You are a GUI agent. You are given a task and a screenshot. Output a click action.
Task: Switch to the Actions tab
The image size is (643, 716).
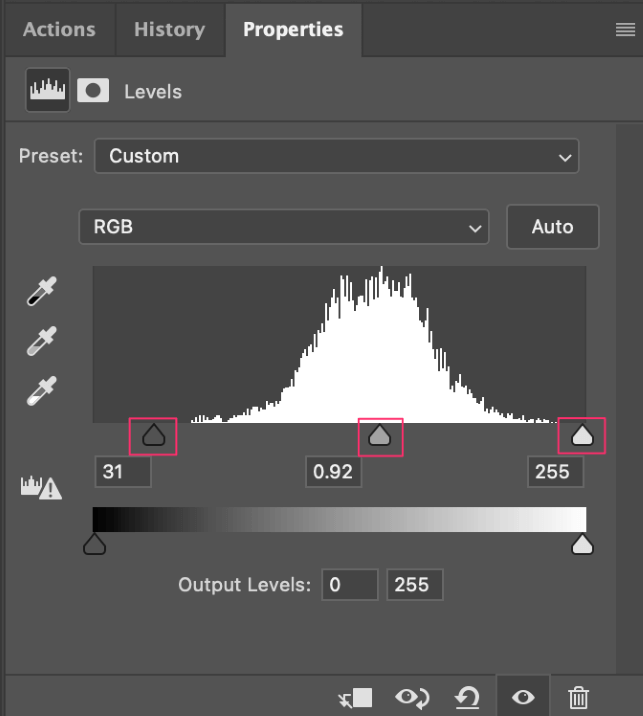[x=58, y=29]
